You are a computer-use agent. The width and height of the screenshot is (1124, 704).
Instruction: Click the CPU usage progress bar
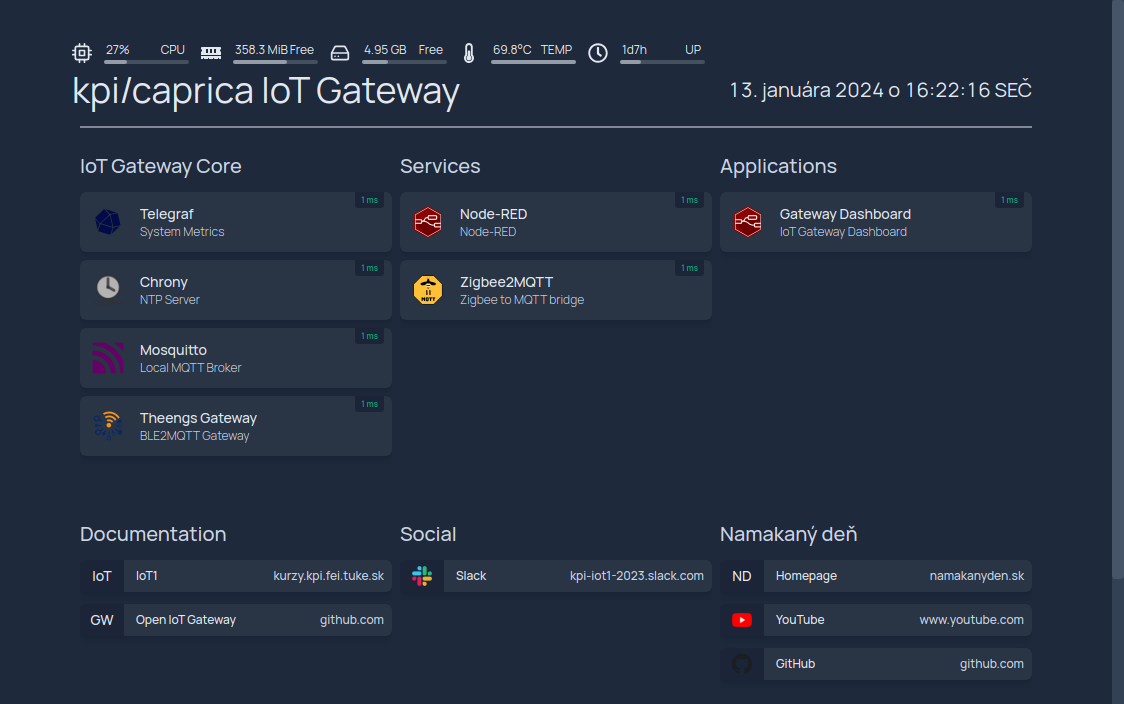tap(147, 62)
